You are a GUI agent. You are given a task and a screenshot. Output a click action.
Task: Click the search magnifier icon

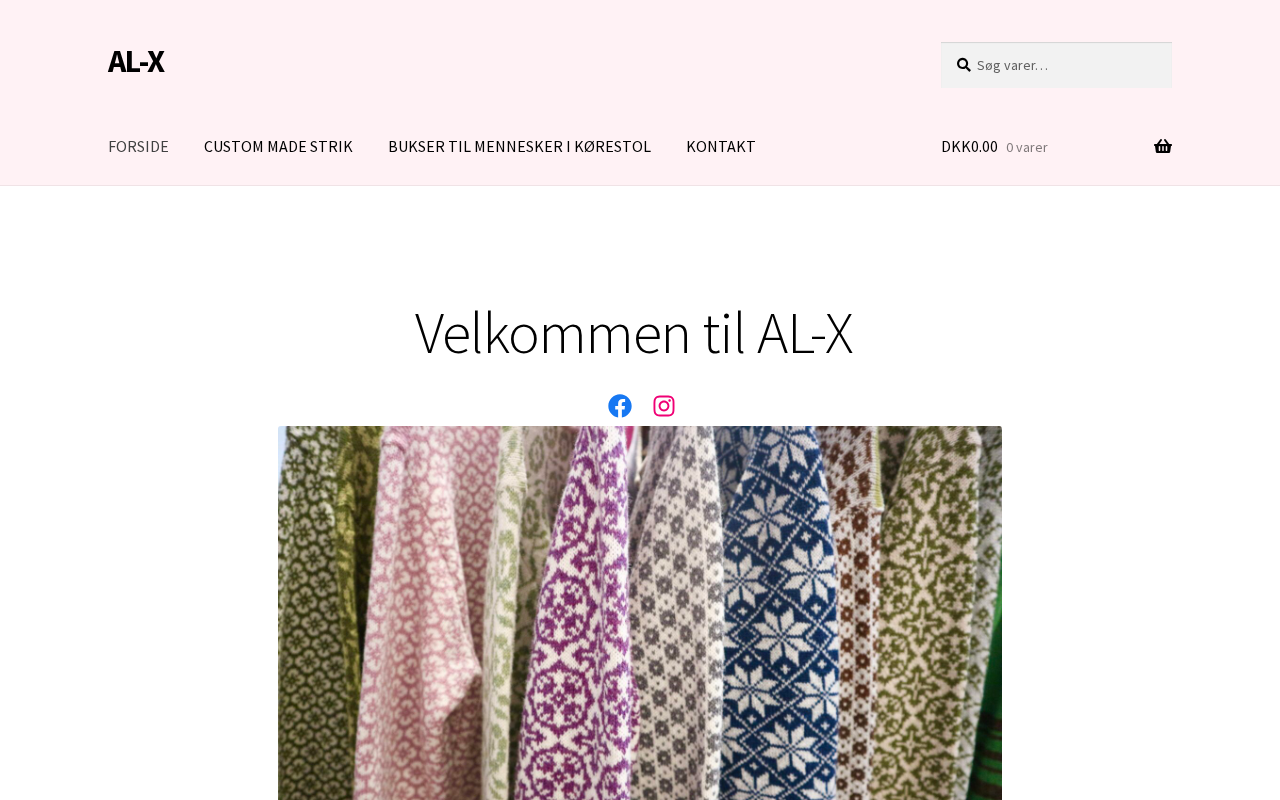pos(964,65)
